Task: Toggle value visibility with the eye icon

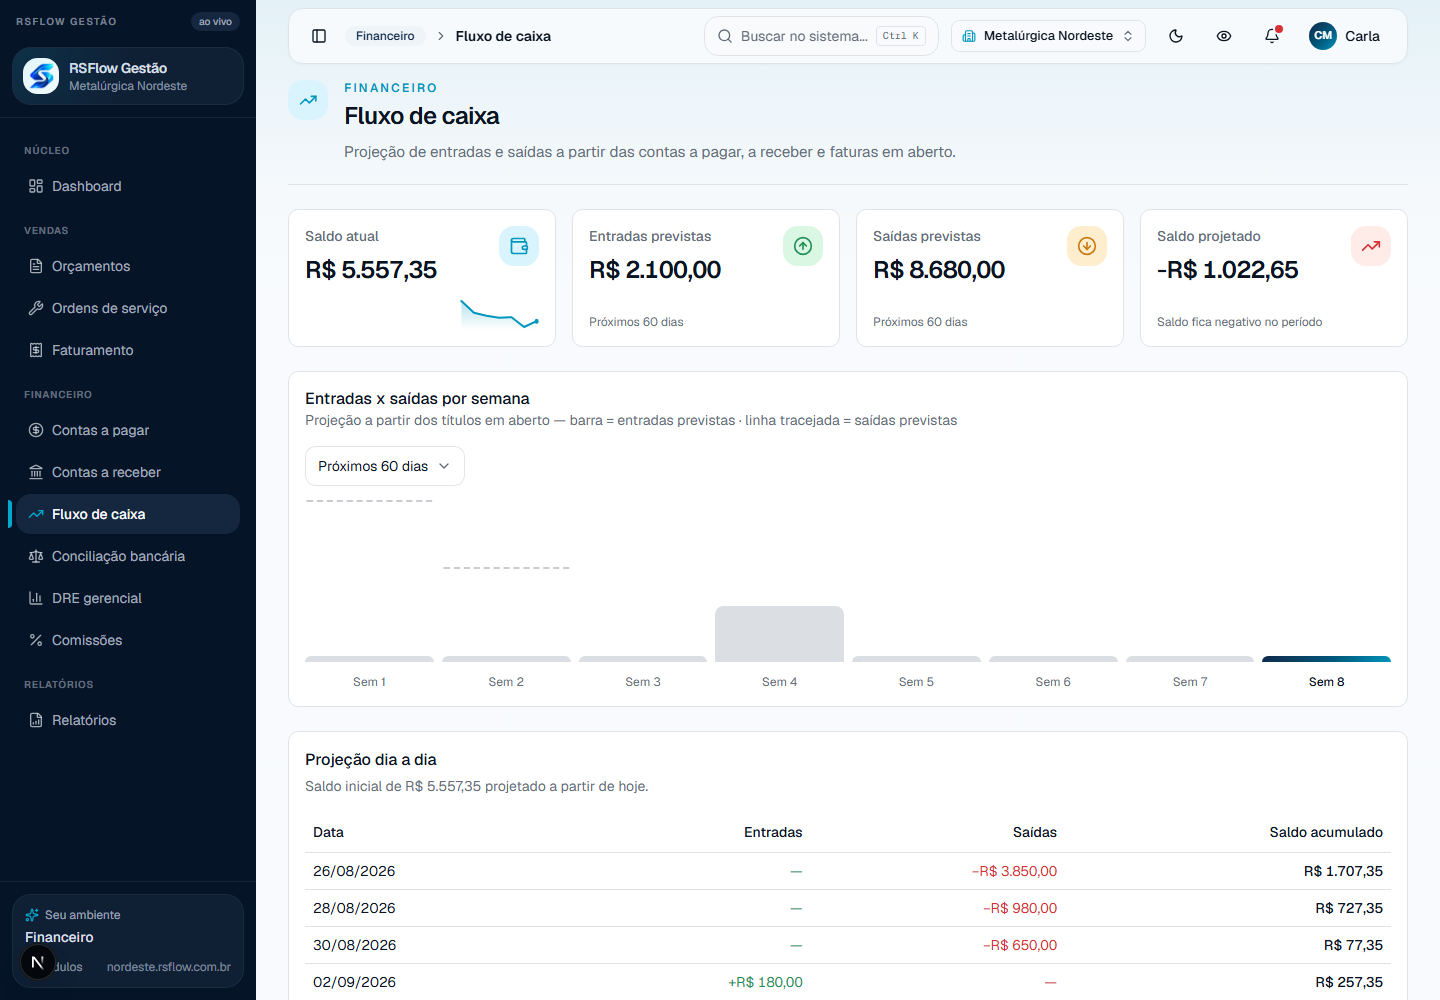Action: pos(1224,36)
